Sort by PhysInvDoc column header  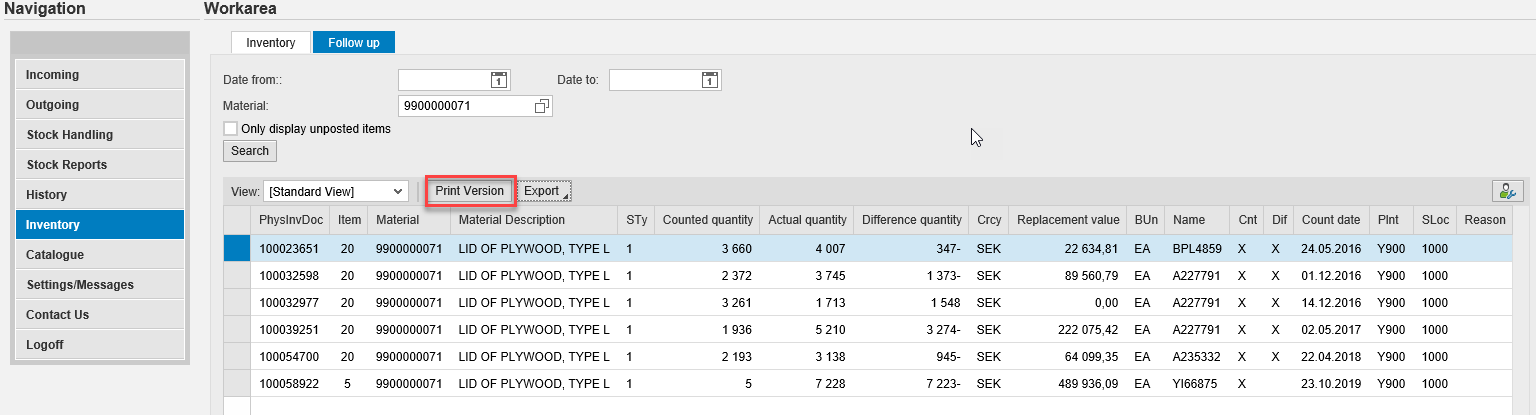click(x=290, y=220)
